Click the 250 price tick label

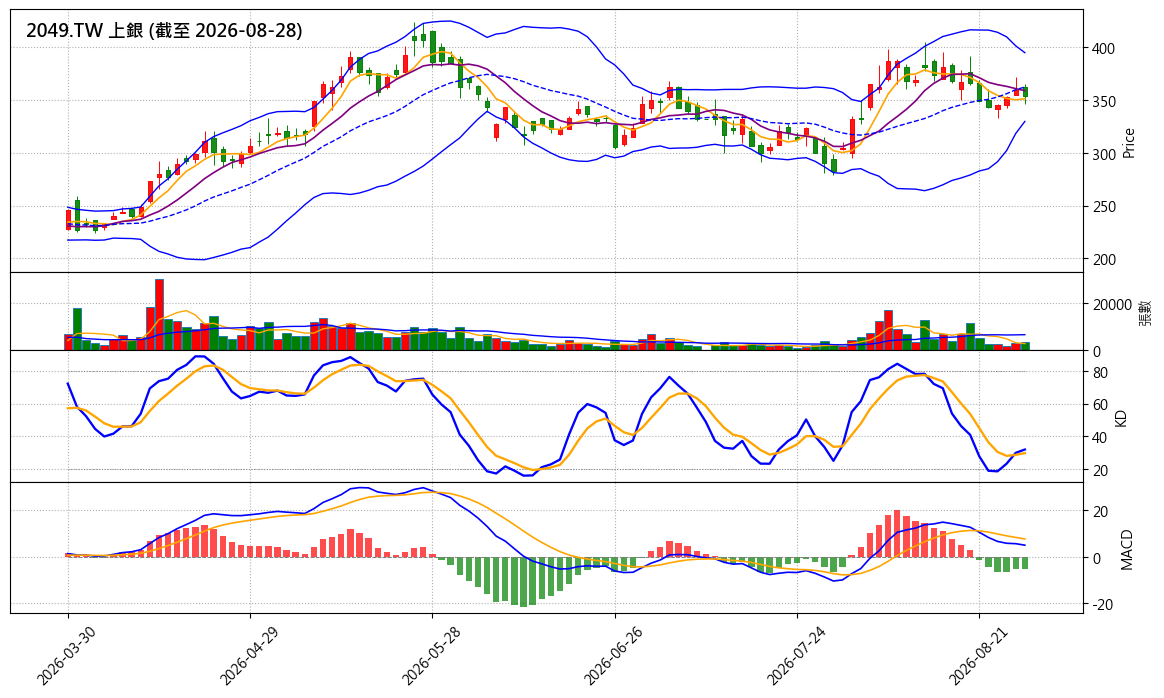[1102, 207]
